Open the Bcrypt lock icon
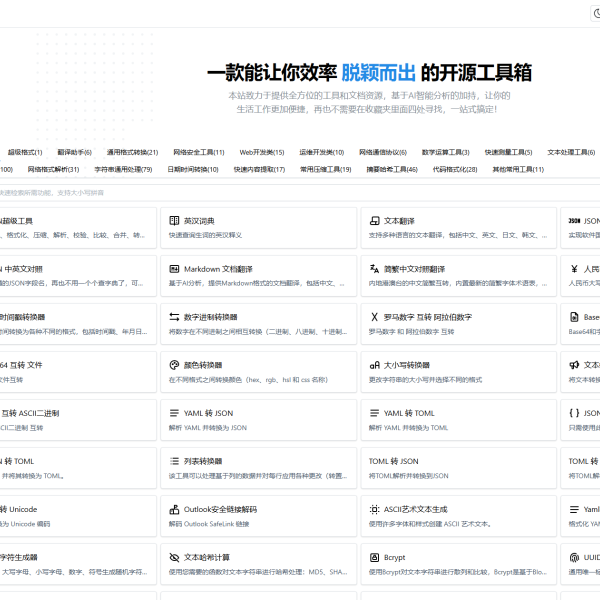Viewport: 600px width, 600px height. coord(374,557)
